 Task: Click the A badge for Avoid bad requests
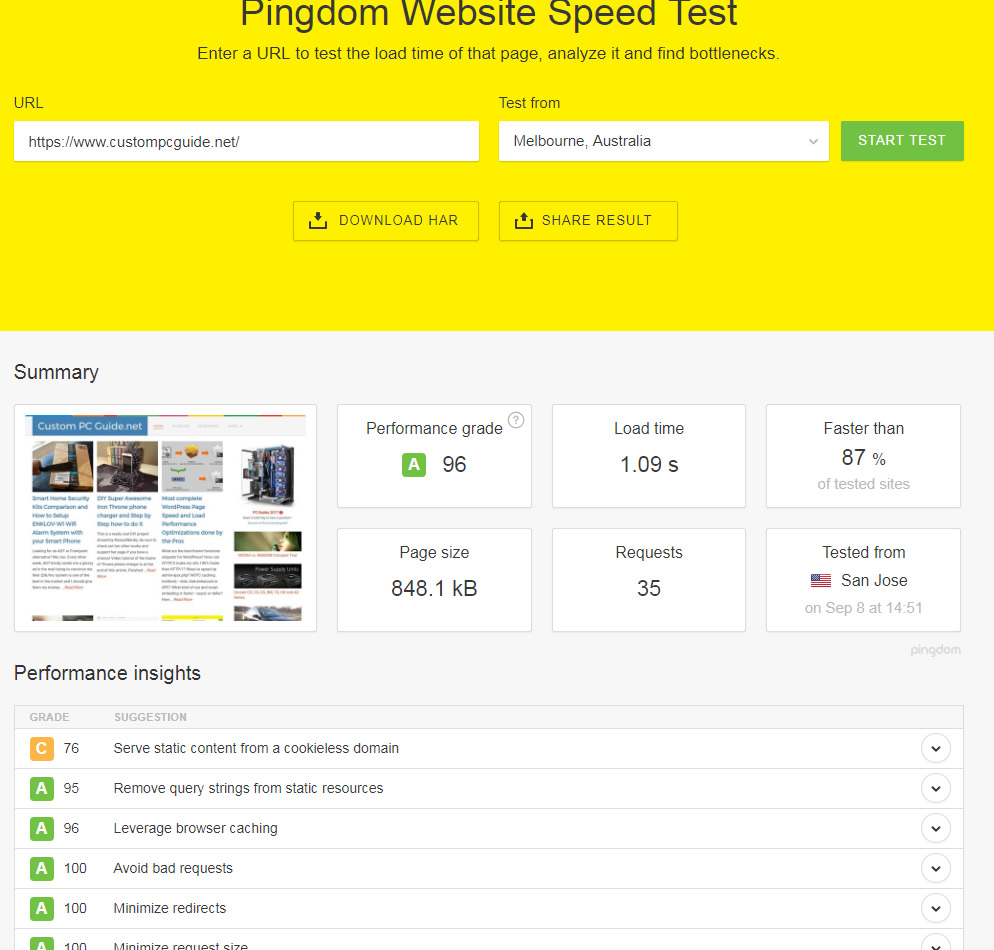point(41,868)
